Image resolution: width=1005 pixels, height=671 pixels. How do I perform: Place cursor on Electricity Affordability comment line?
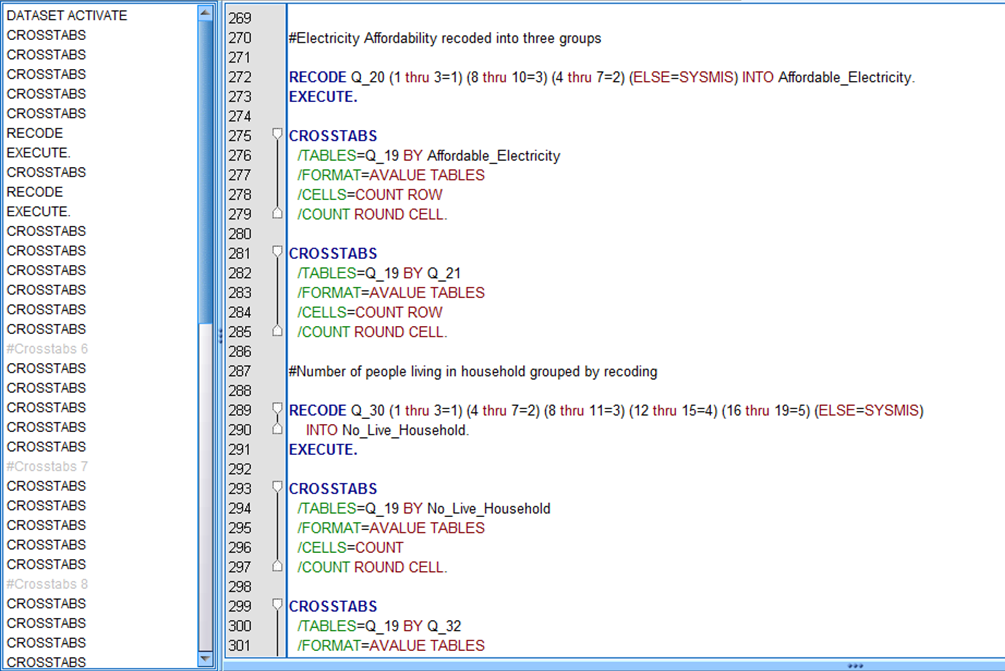(x=445, y=38)
